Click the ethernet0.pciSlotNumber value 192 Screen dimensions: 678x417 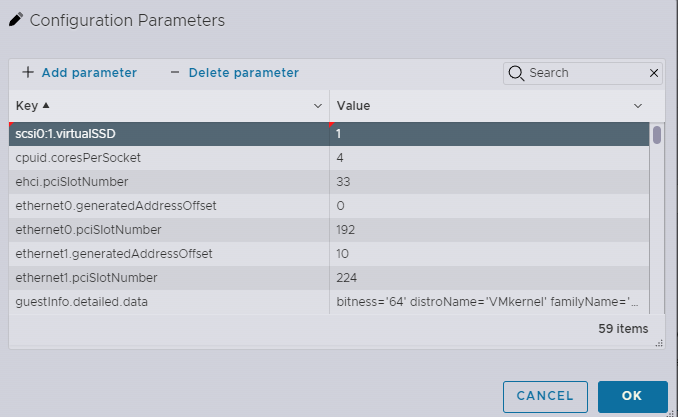(x=347, y=229)
